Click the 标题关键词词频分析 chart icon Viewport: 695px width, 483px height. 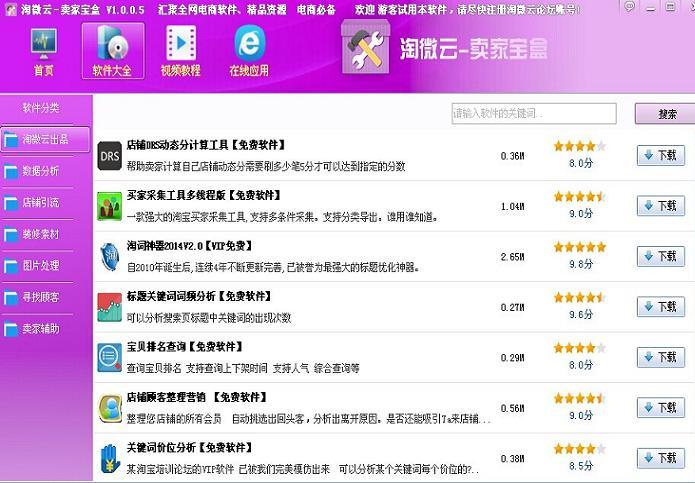(109, 307)
